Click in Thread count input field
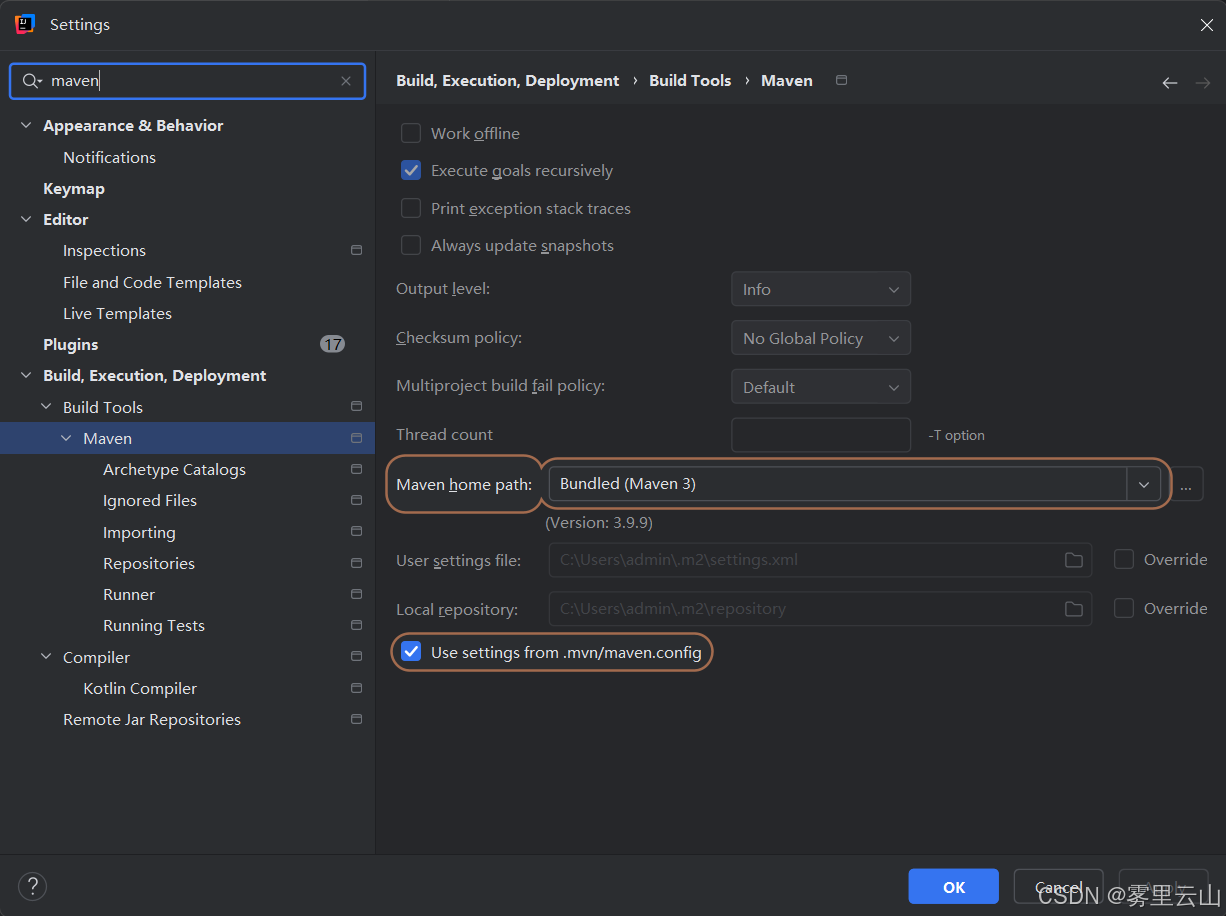This screenshot has width=1226, height=916. pyautogui.click(x=821, y=435)
